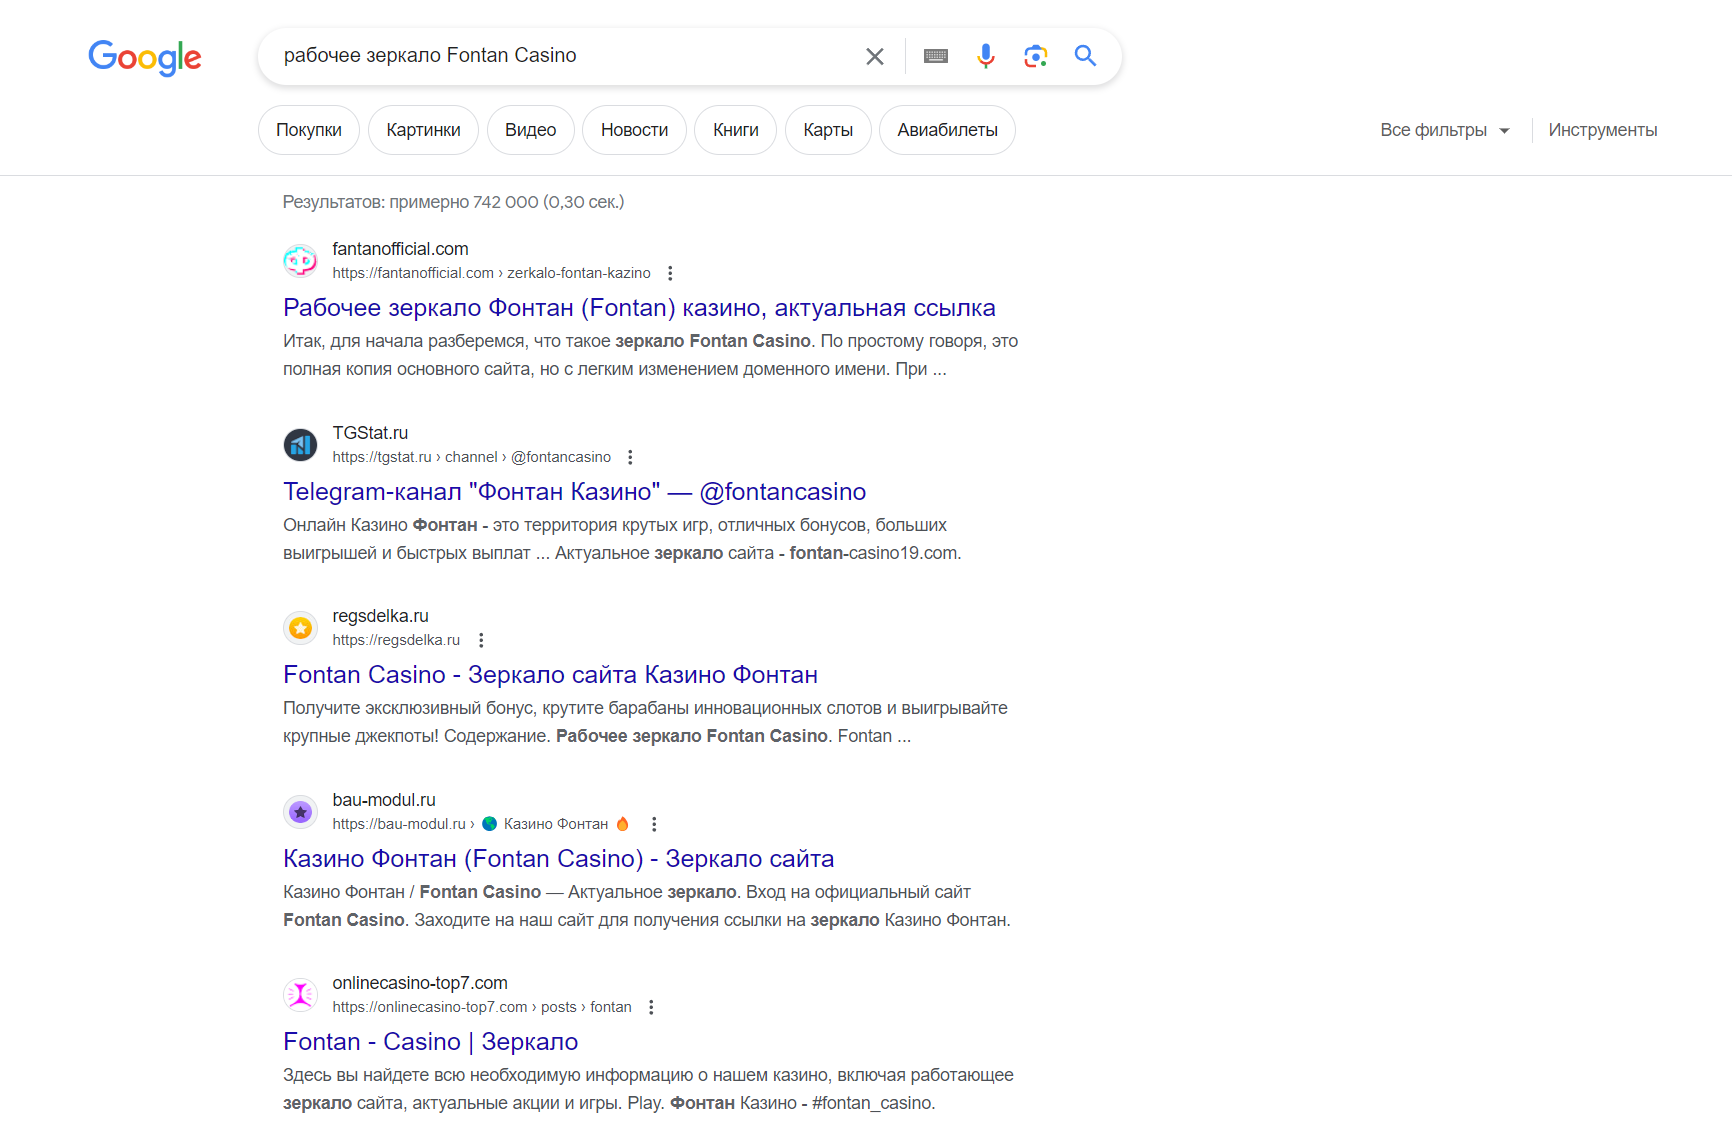Open the Инструменты search tools
This screenshot has width=1732, height=1139.
[1602, 130]
